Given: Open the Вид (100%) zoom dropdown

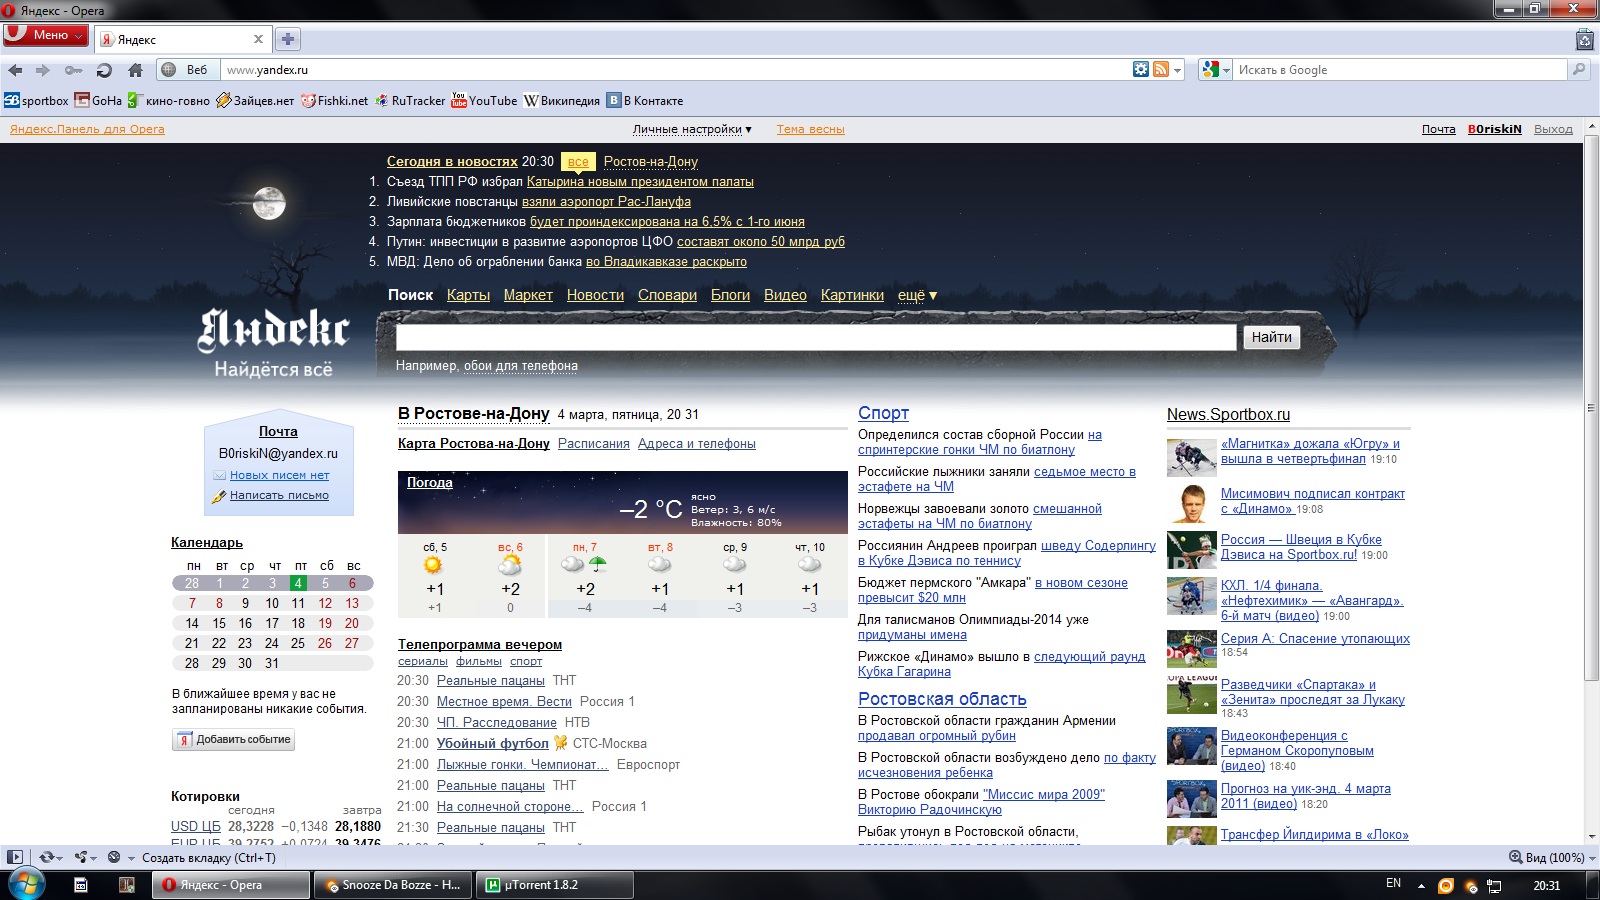Looking at the screenshot, I should [x=1552, y=857].
